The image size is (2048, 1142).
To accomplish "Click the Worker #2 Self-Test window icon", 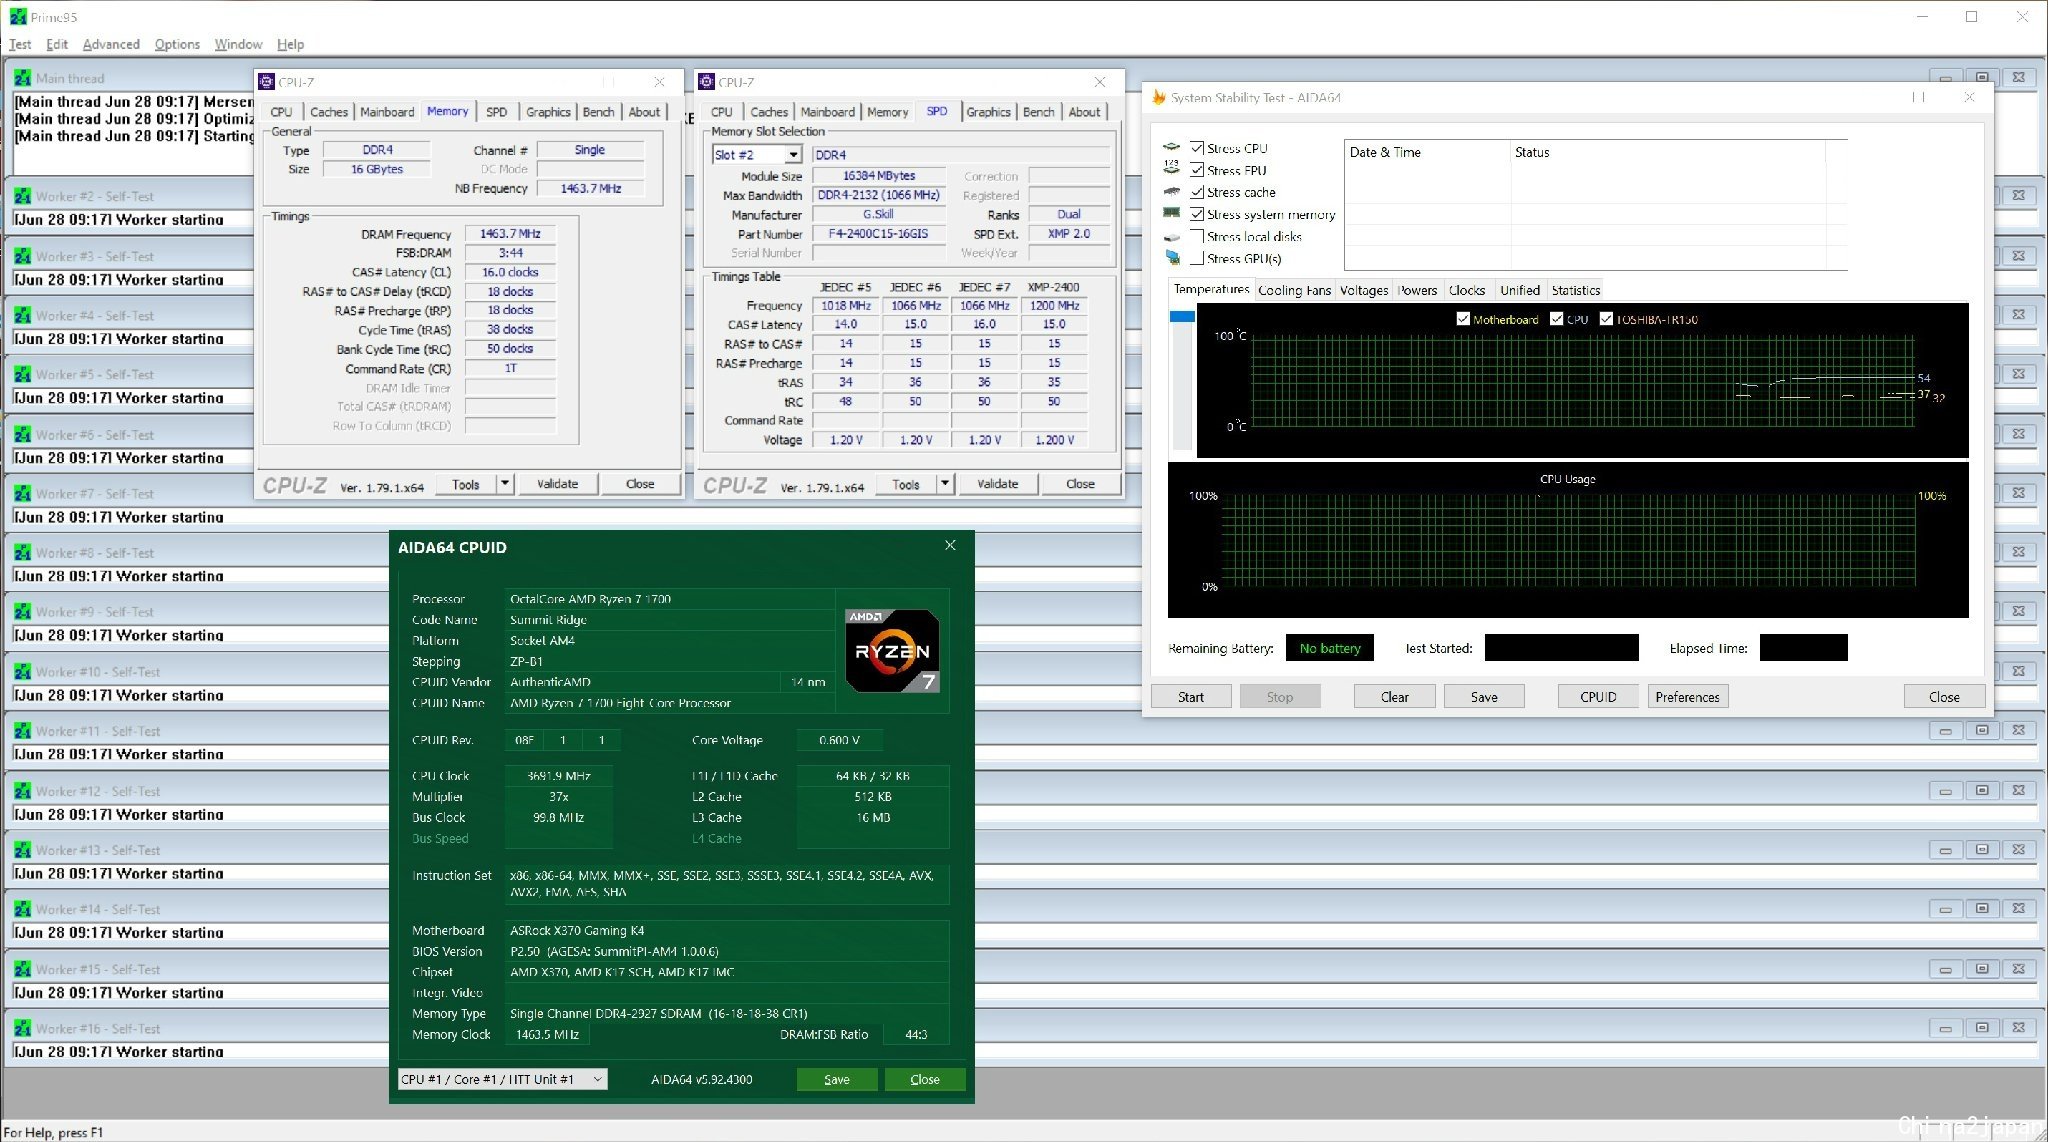I will [x=22, y=196].
